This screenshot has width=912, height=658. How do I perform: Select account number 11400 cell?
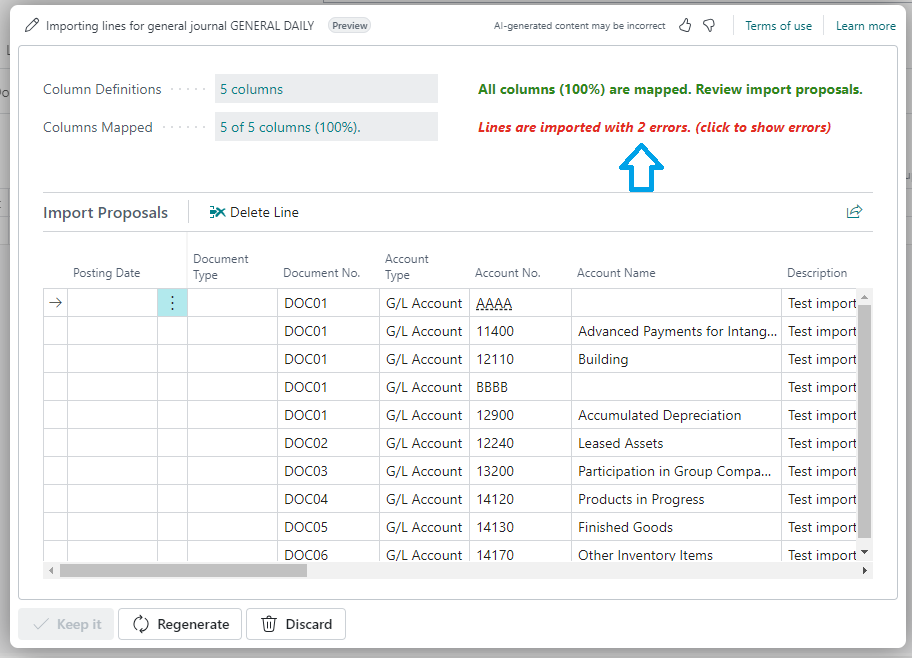[x=520, y=331]
